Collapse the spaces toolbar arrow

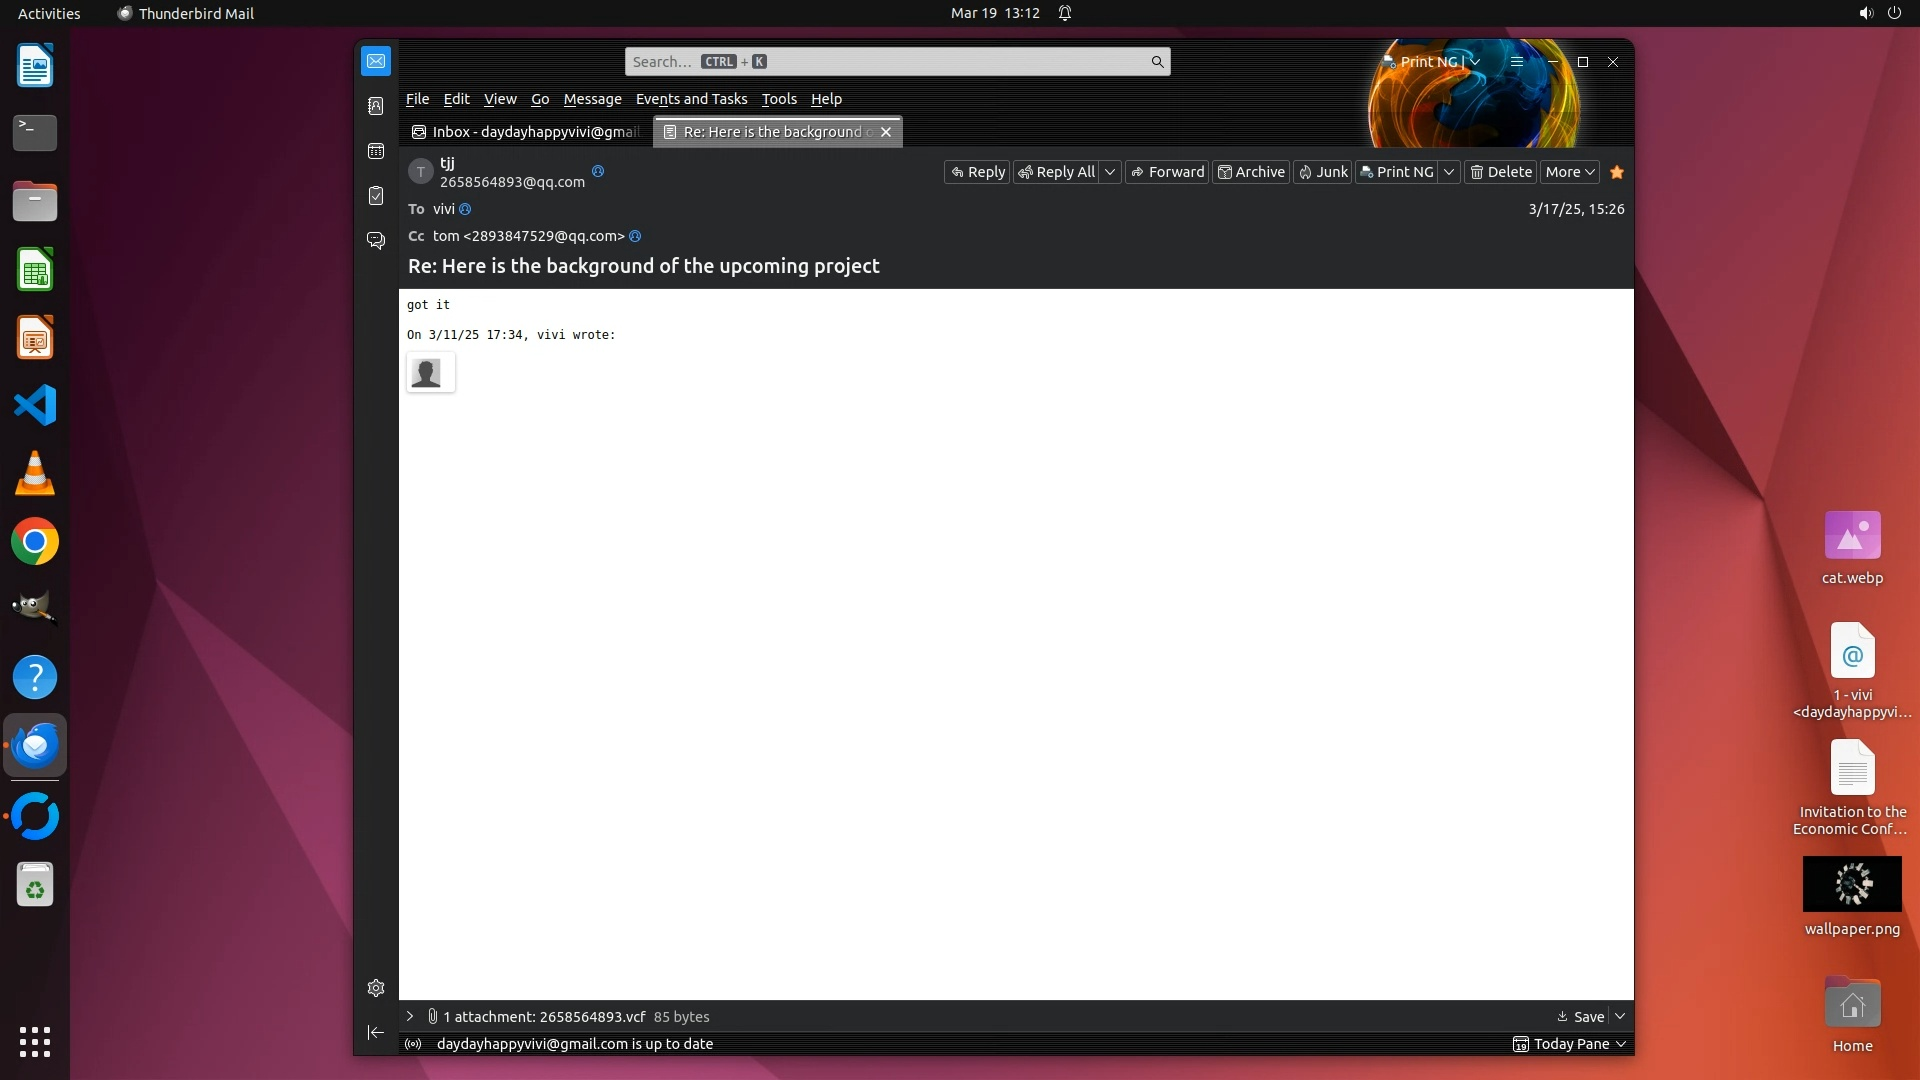coord(376,1032)
